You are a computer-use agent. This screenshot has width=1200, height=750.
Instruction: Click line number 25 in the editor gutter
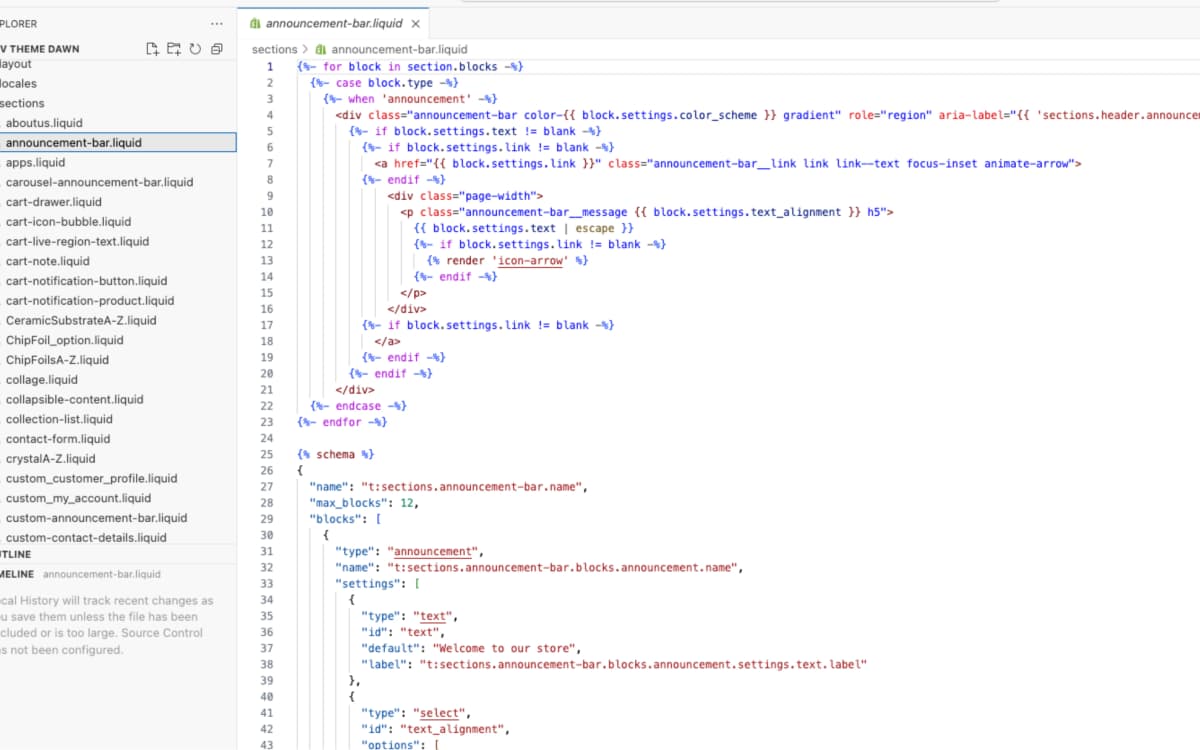point(268,453)
